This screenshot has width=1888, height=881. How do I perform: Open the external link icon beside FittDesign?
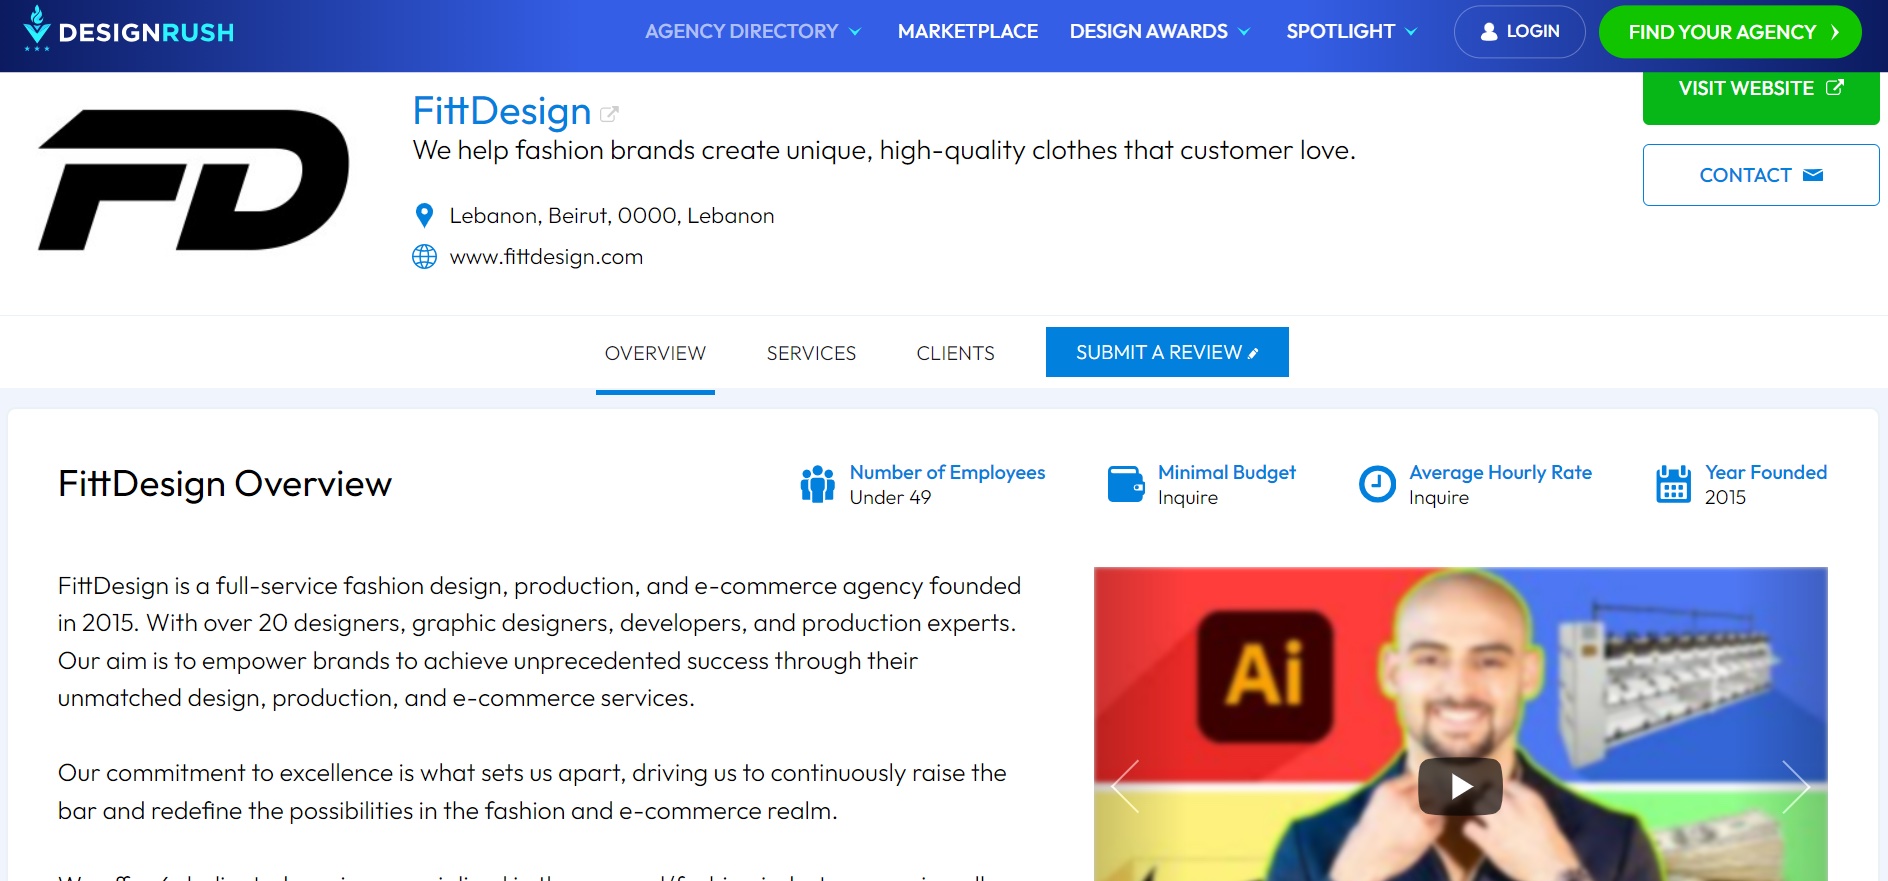[x=609, y=114]
